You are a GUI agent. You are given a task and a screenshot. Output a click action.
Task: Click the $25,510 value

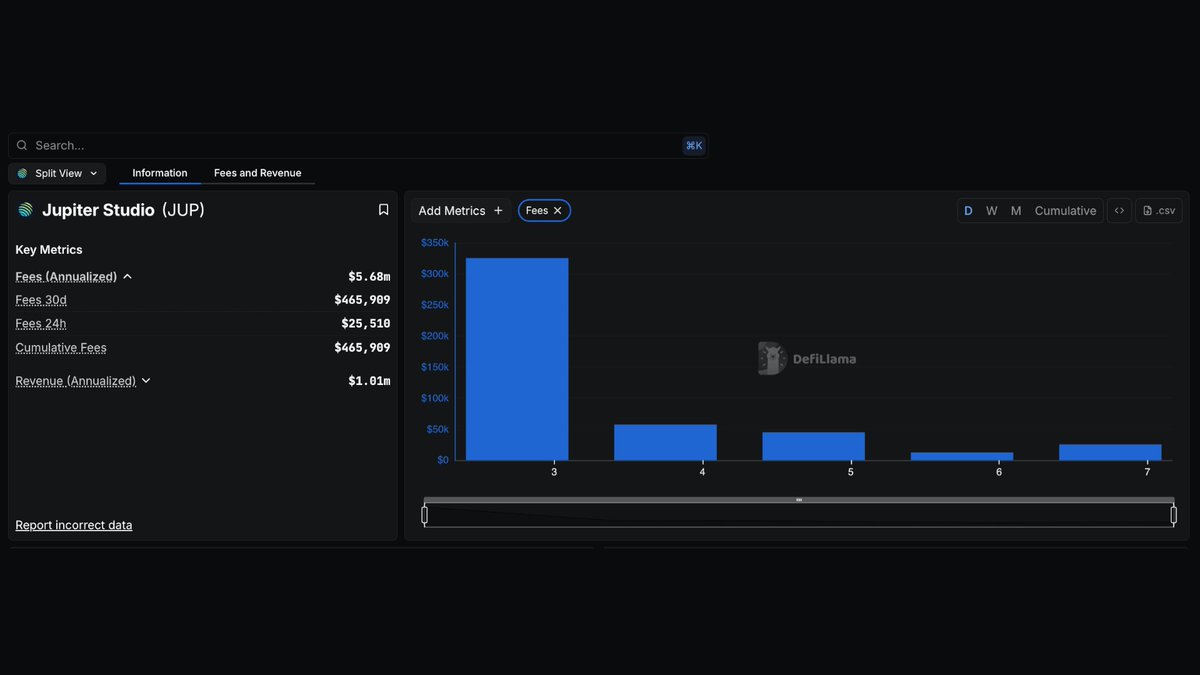pyautogui.click(x=366, y=324)
